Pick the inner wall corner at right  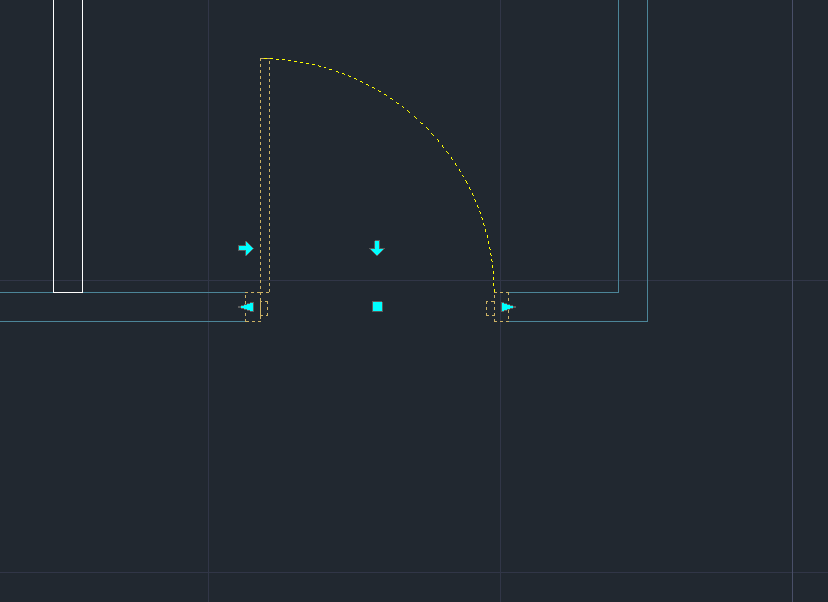coord(619,292)
